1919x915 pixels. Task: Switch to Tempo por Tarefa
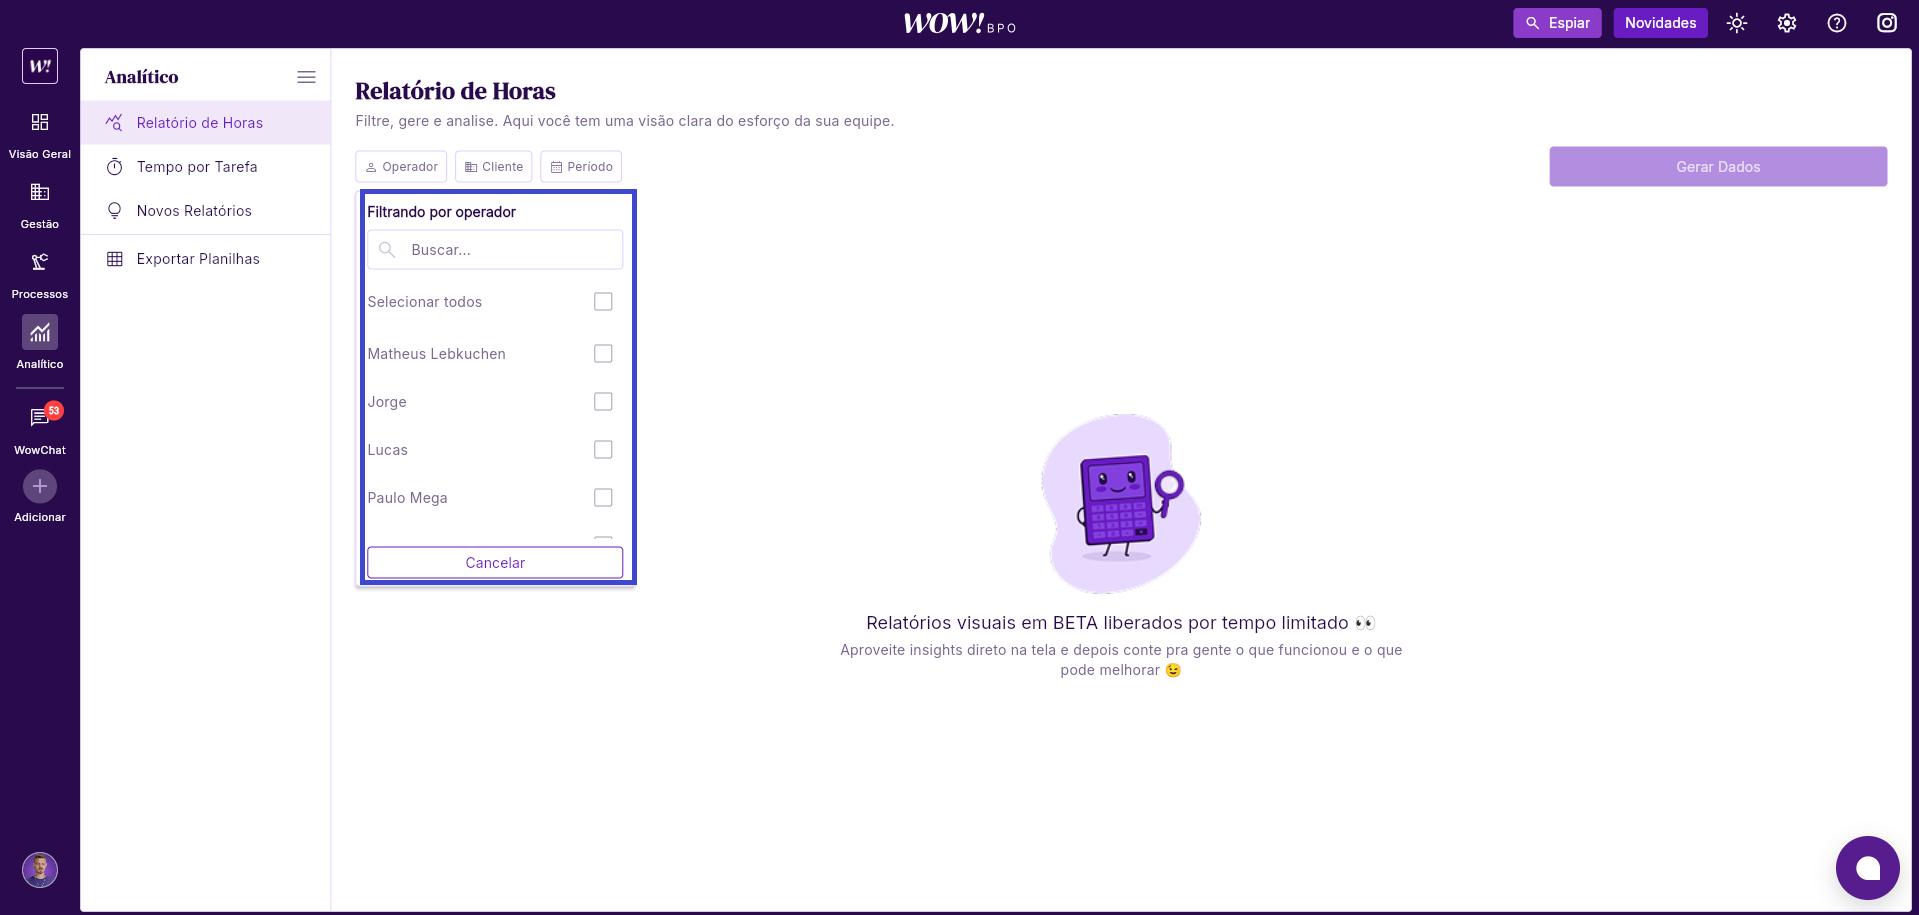(197, 167)
